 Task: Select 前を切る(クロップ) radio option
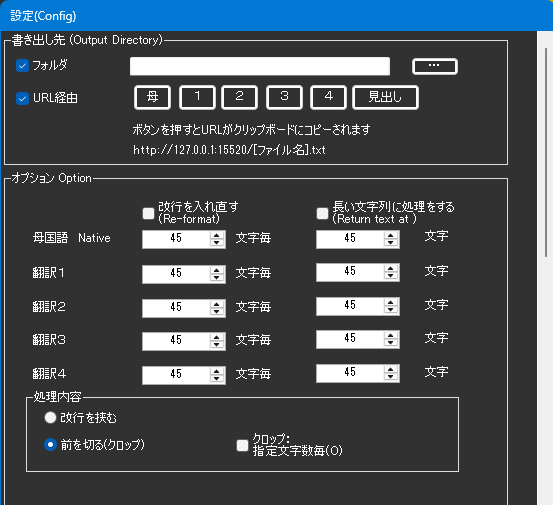50,444
